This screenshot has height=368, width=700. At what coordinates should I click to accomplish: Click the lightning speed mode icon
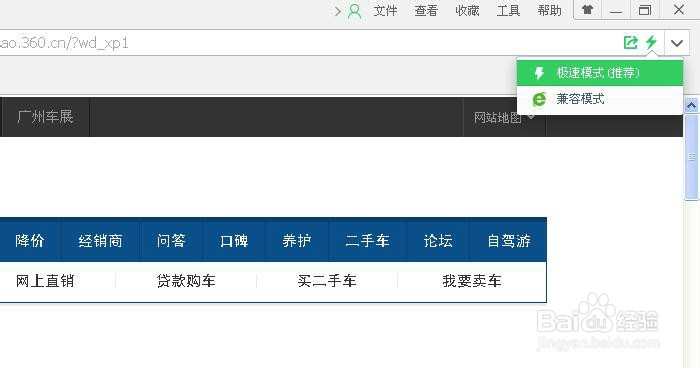651,43
